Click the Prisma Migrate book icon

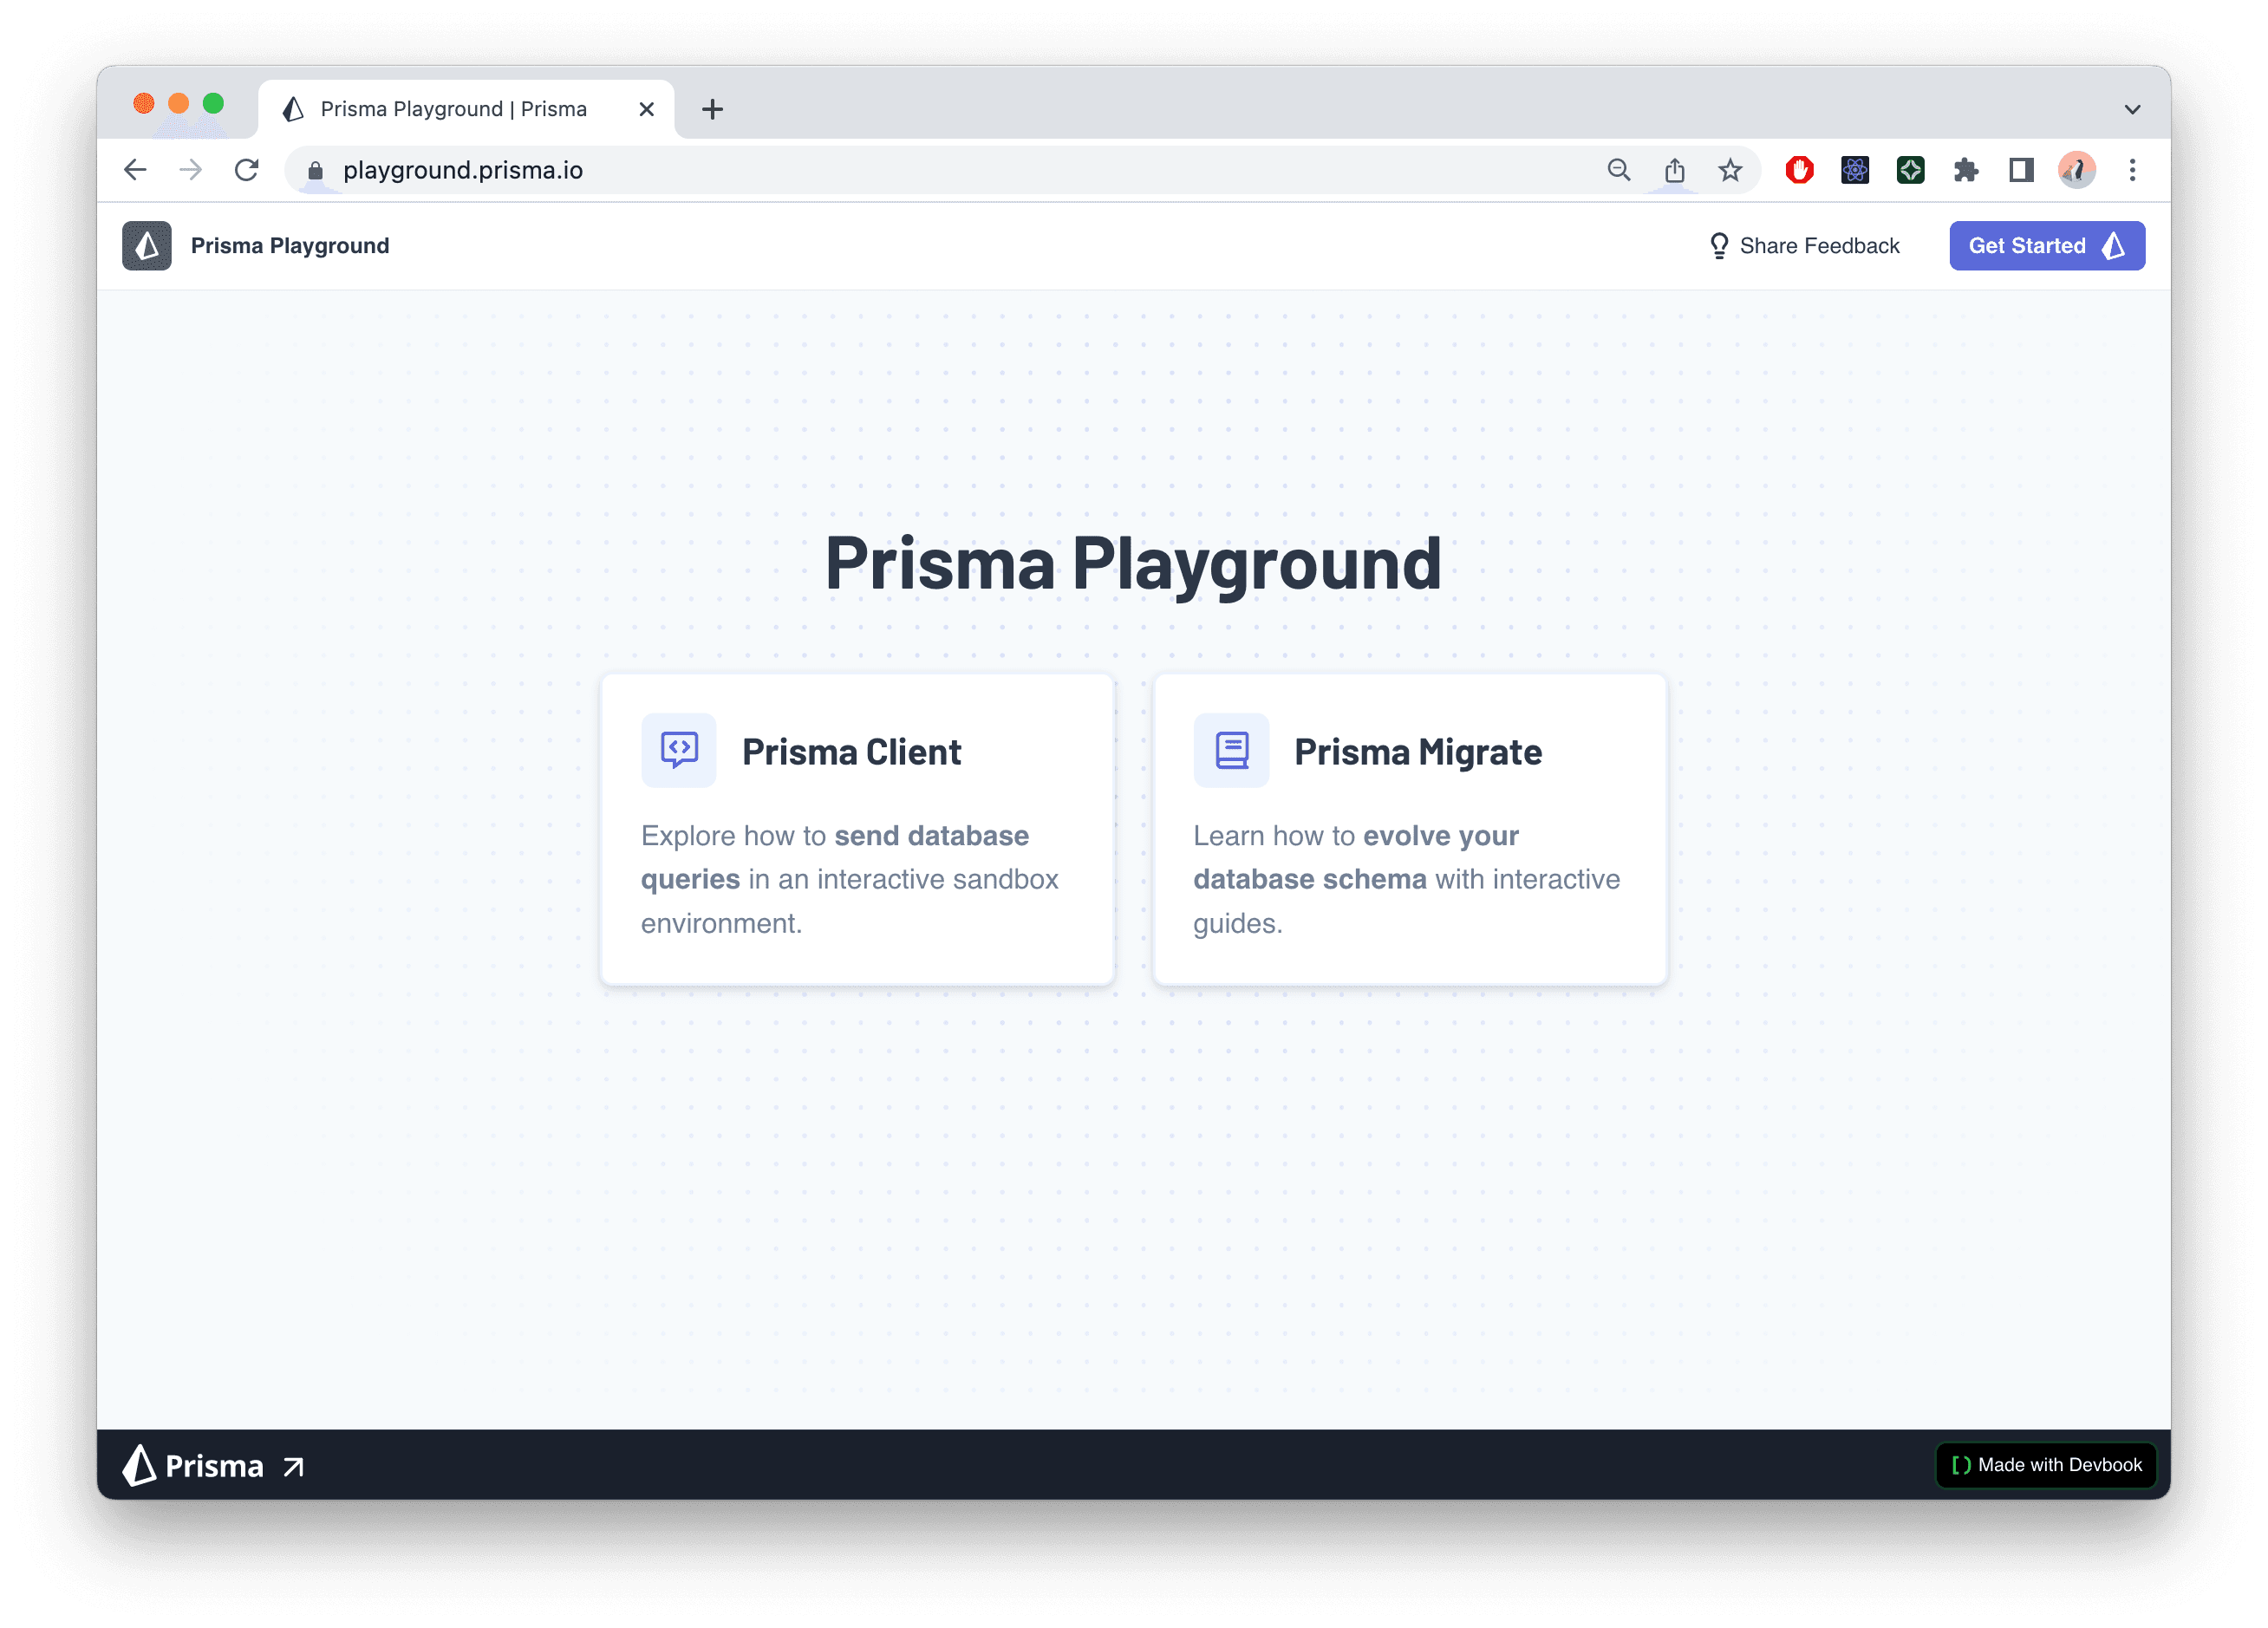click(1231, 750)
